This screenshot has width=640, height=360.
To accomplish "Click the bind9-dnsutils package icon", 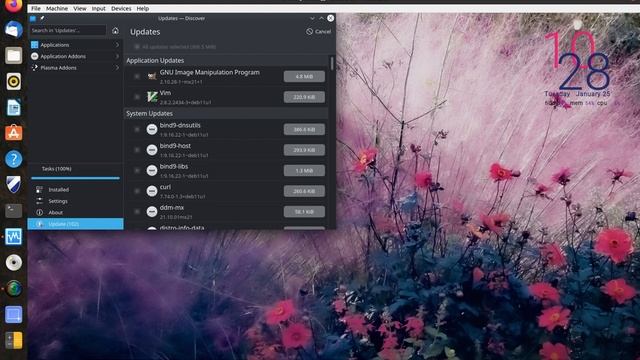I will coord(152,129).
